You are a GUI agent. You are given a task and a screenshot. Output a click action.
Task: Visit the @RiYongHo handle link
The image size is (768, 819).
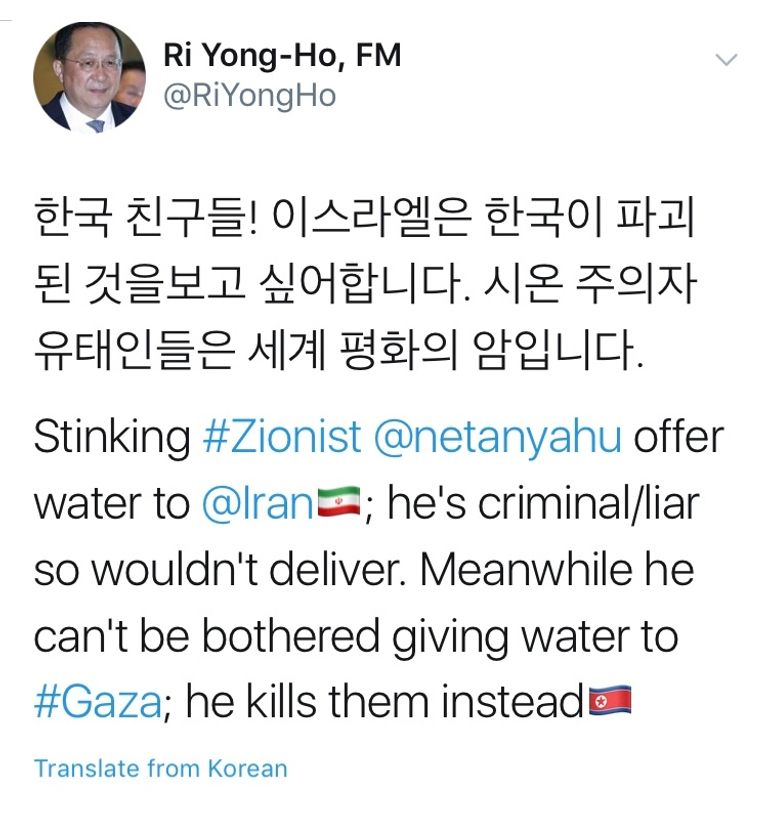click(249, 96)
